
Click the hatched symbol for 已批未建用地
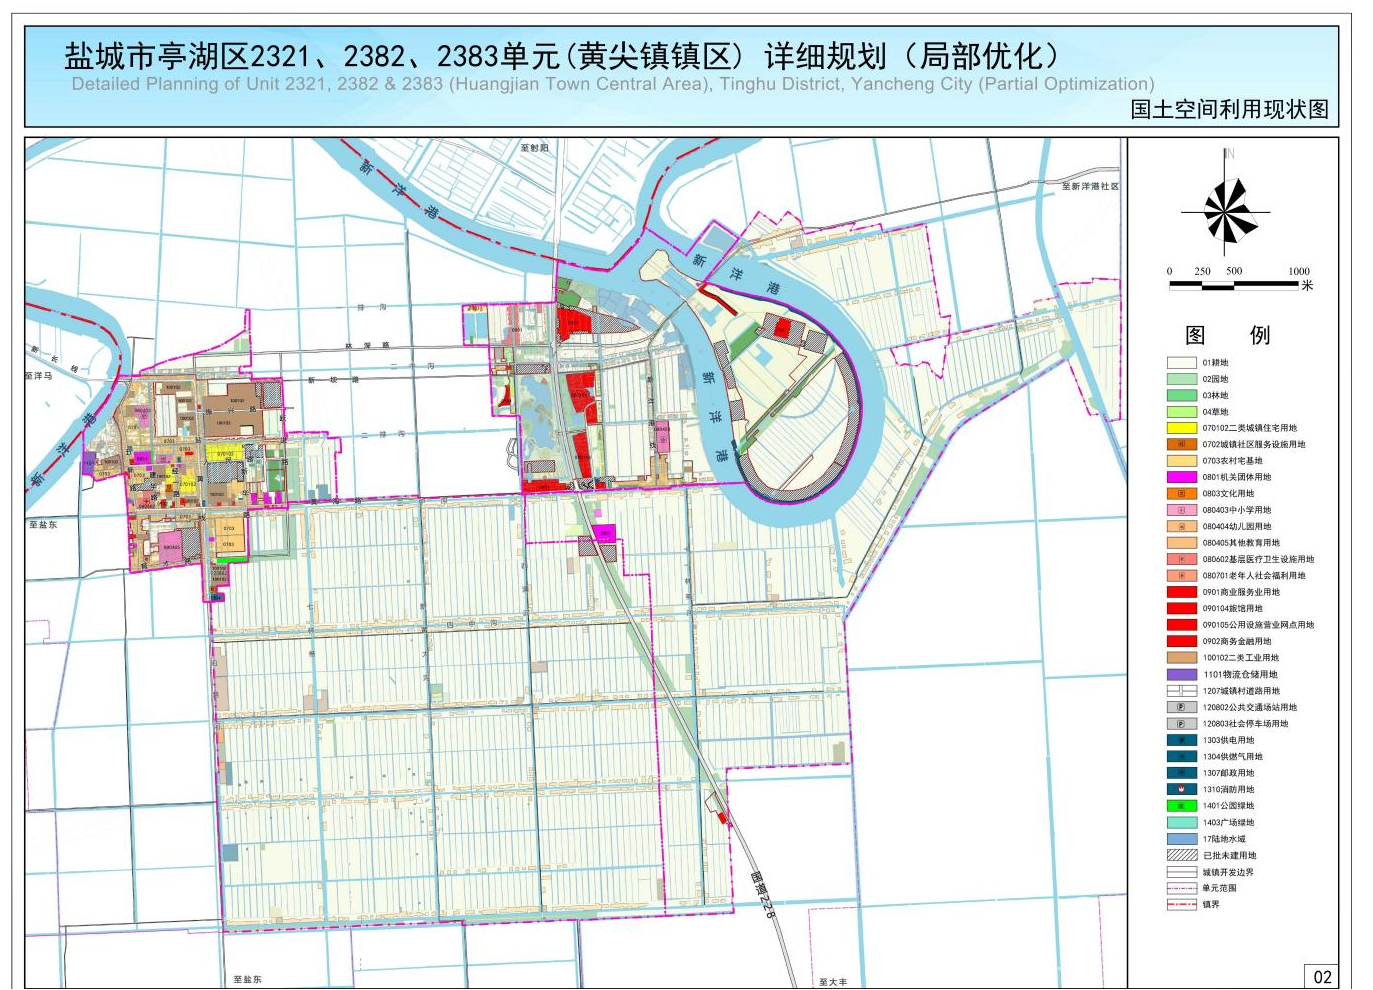(x=1181, y=855)
